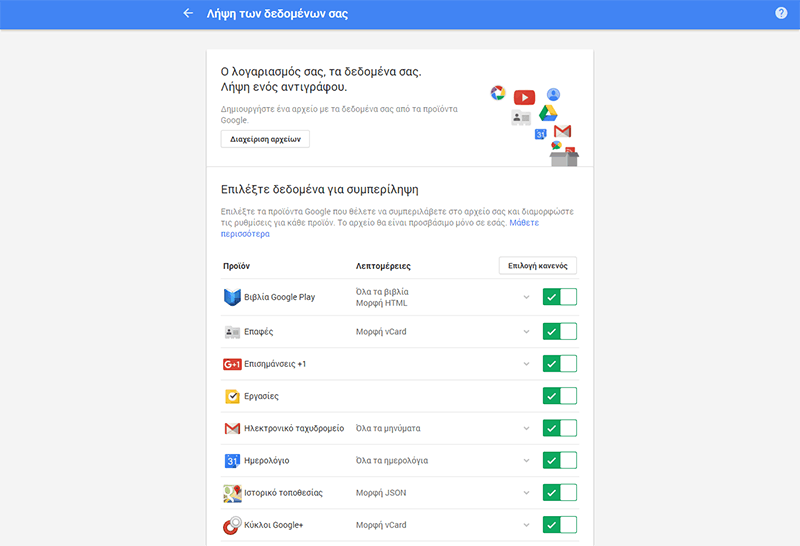The height and width of the screenshot is (546, 800).
Task: Disable the Βιβλία Google Play toggle
Action: pos(560,297)
